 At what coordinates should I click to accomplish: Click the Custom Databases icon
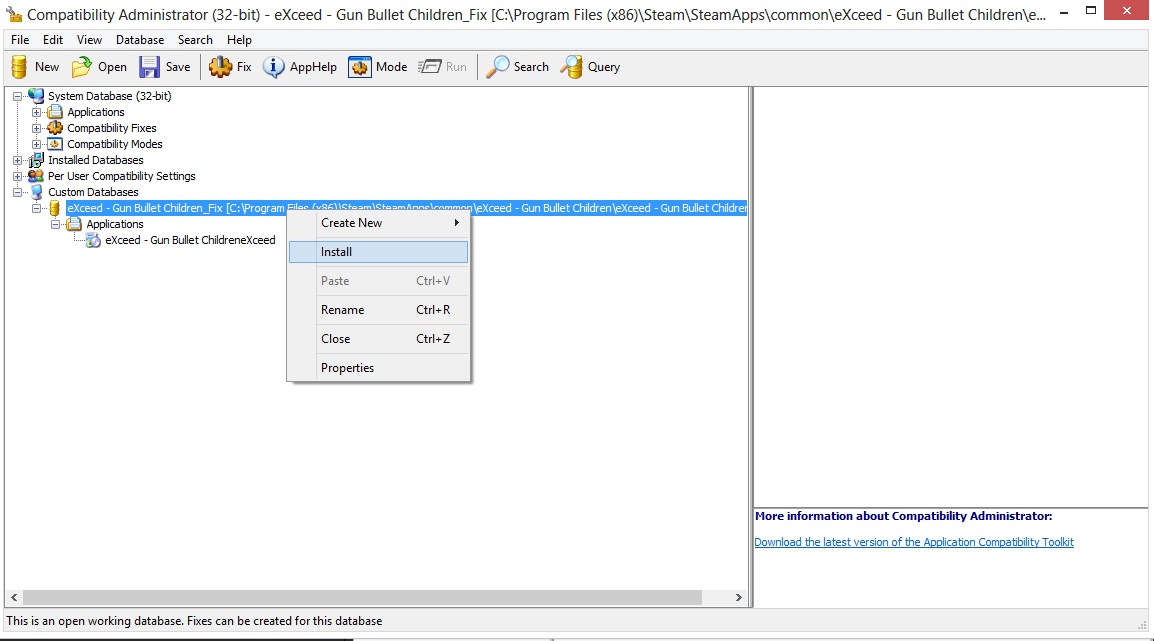(x=36, y=192)
